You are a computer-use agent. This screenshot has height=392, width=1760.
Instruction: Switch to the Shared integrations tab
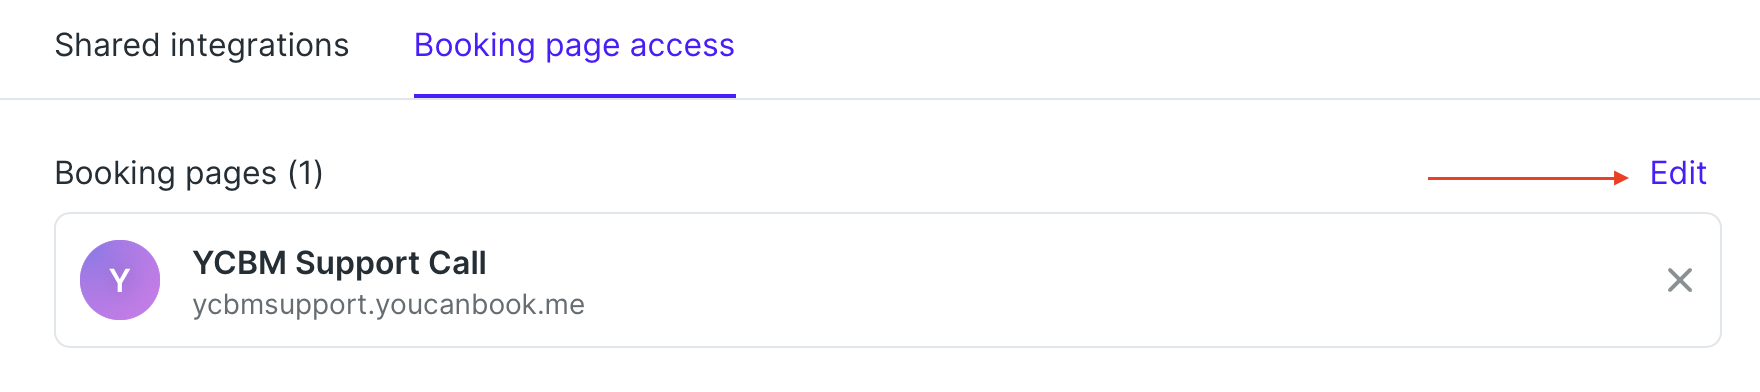click(202, 45)
